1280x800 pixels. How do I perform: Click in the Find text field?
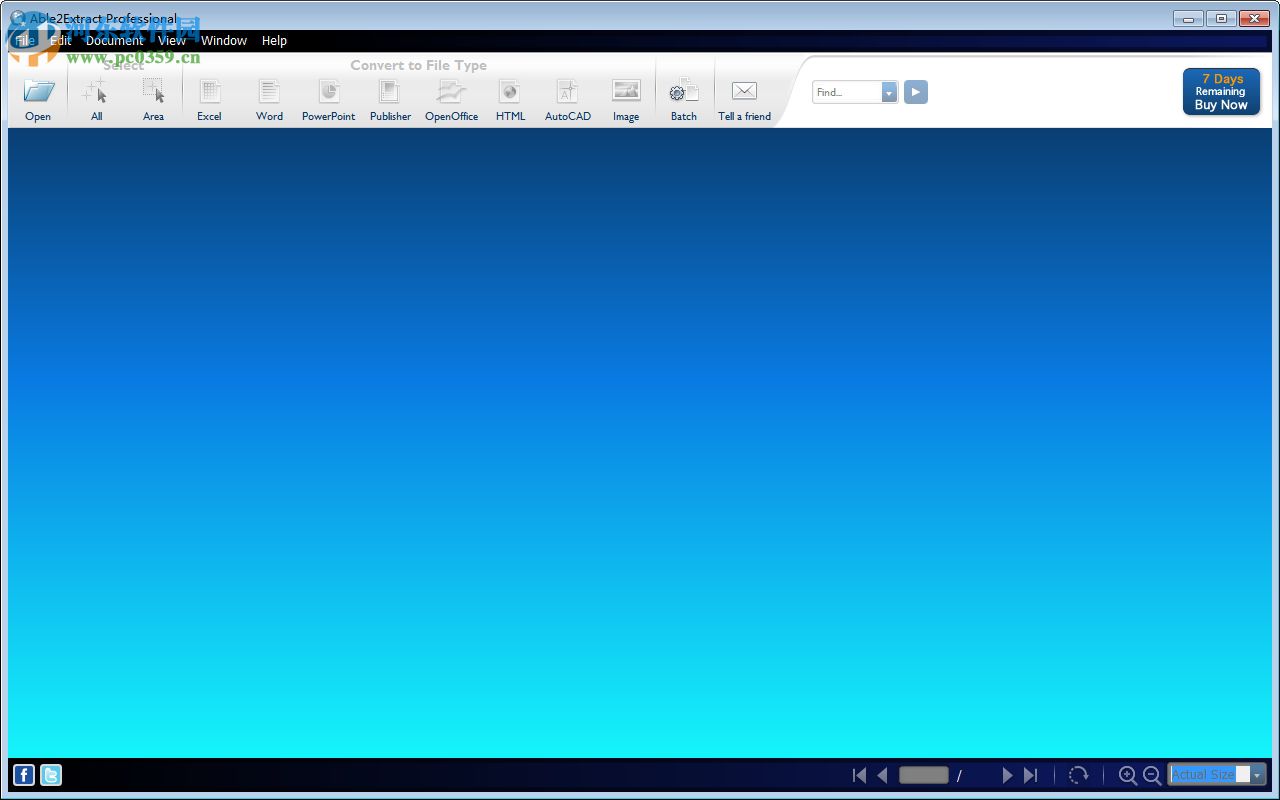coord(847,92)
